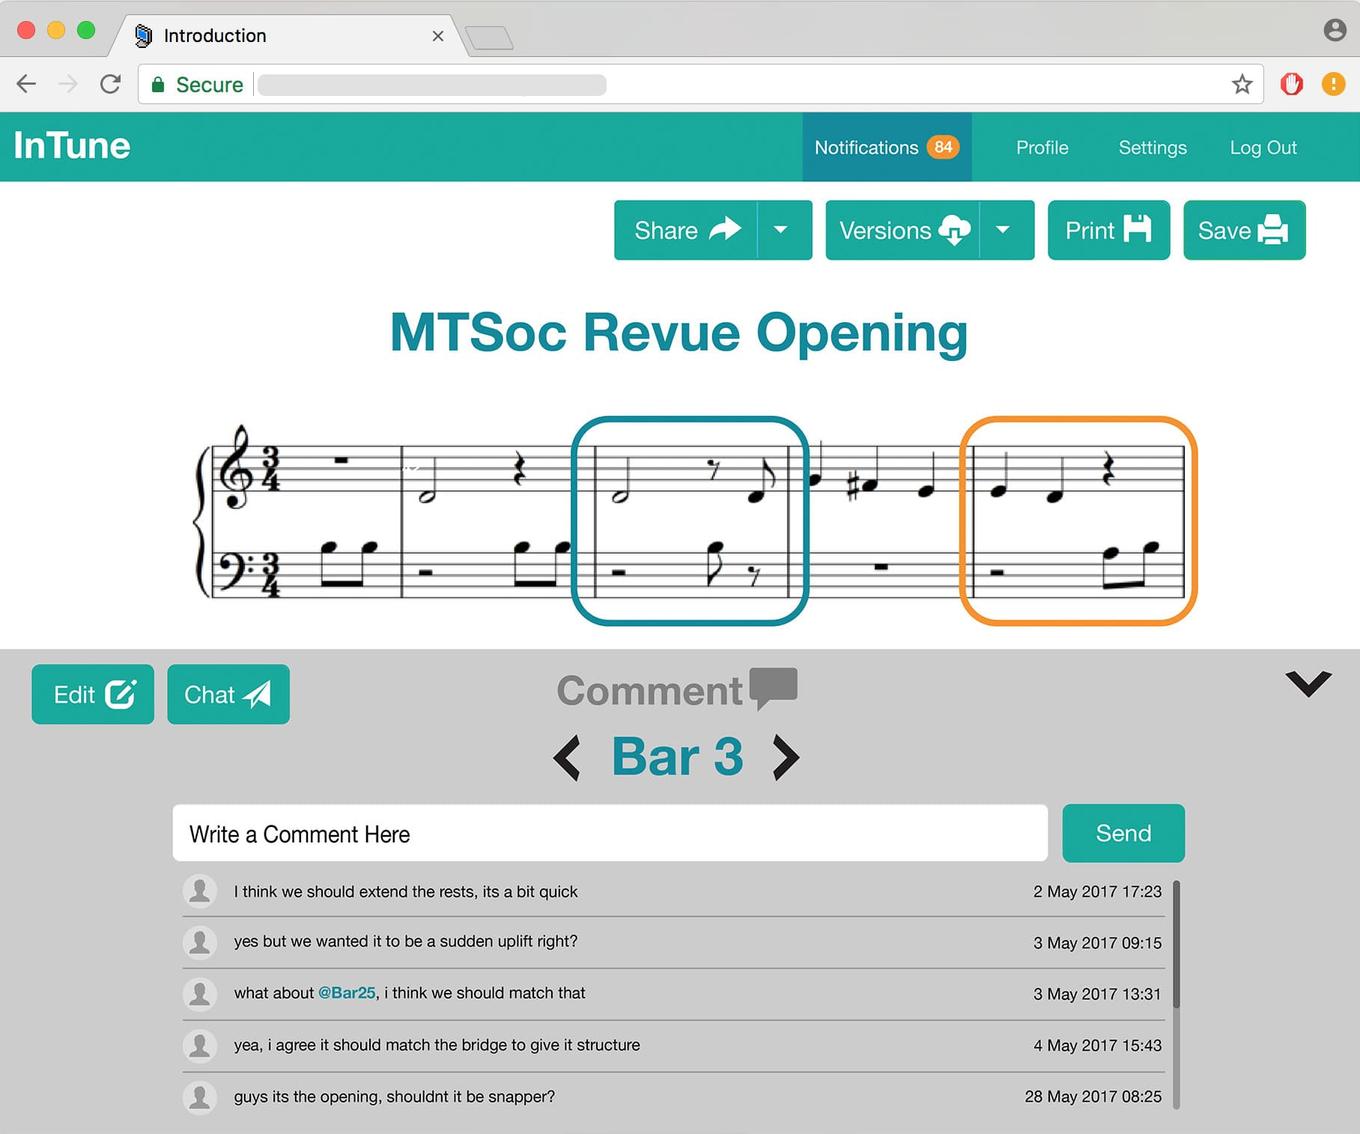Open the Edit tool
1360x1134 pixels.
click(93, 695)
